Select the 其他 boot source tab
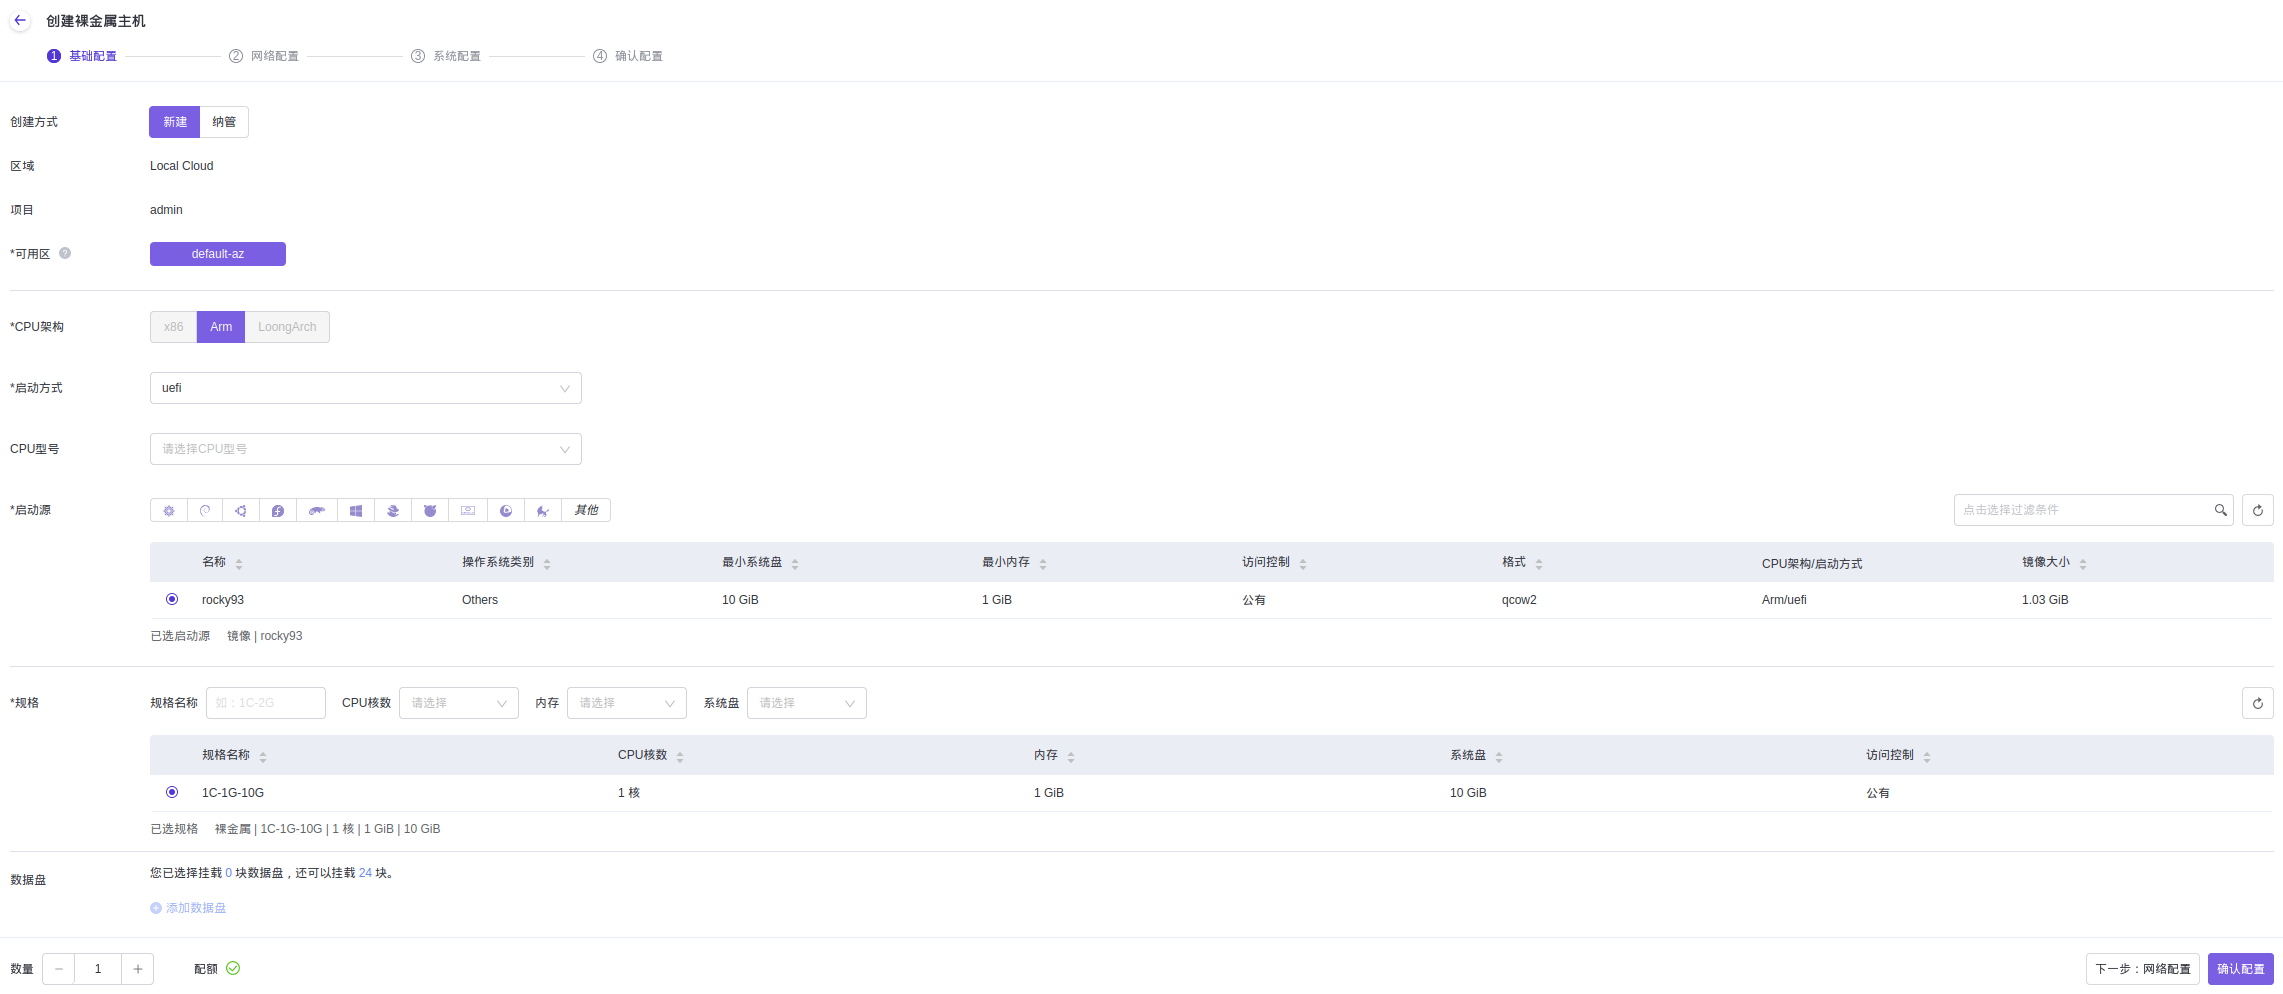The width and height of the screenshot is (2283, 994). click(x=586, y=511)
